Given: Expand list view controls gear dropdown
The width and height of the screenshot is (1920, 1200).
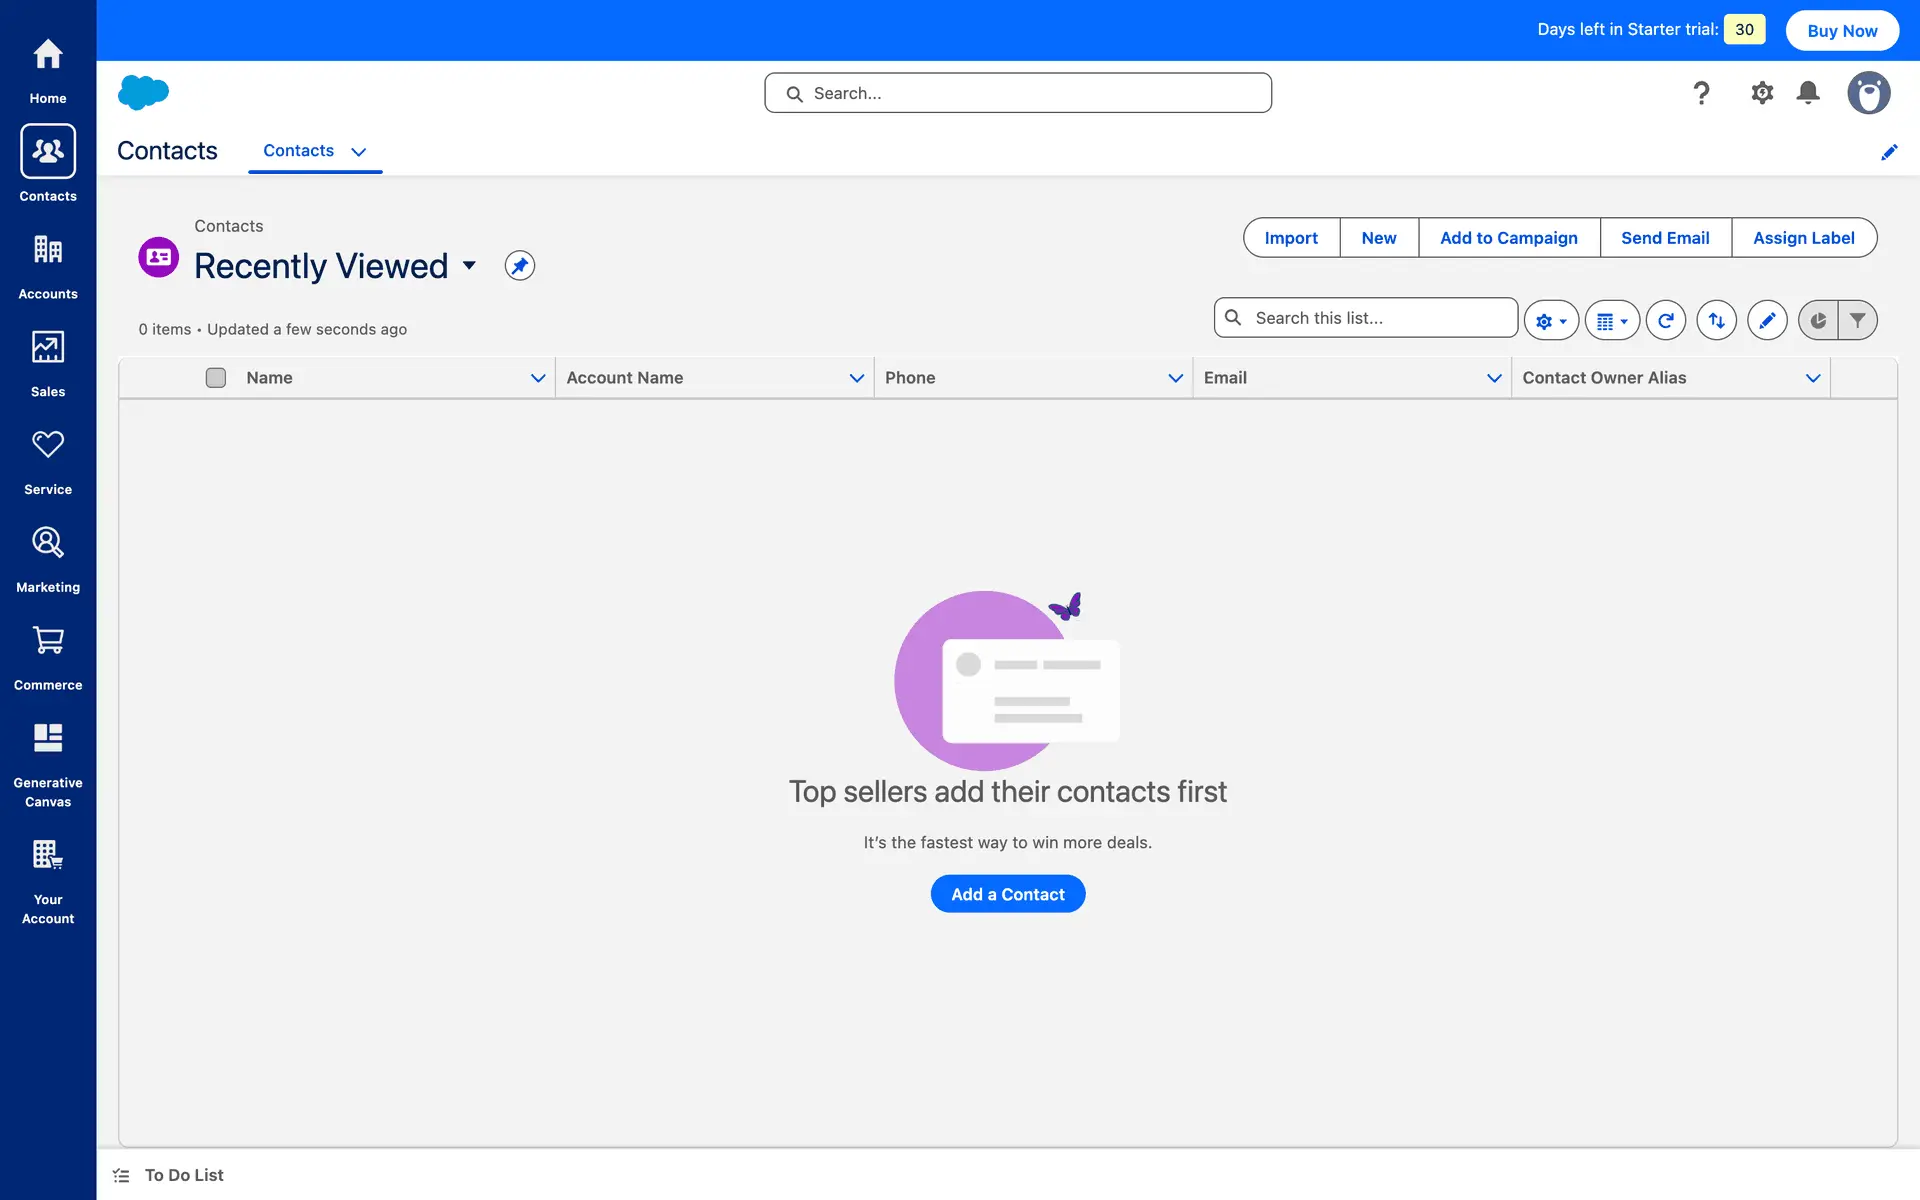Looking at the screenshot, I should click(1551, 320).
